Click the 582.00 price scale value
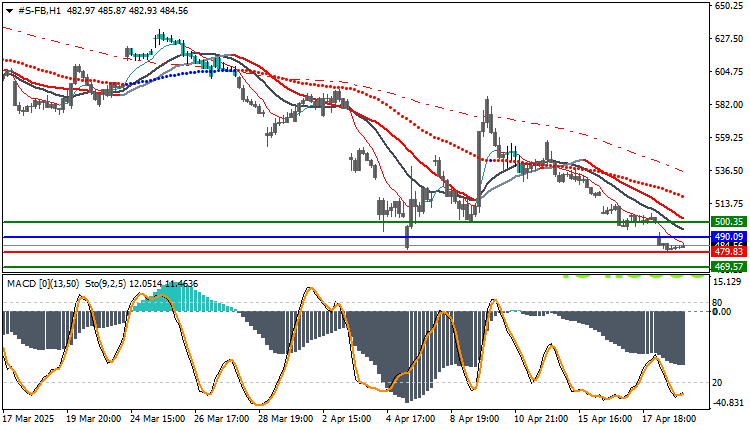The width and height of the screenshot is (750, 430). click(x=729, y=105)
